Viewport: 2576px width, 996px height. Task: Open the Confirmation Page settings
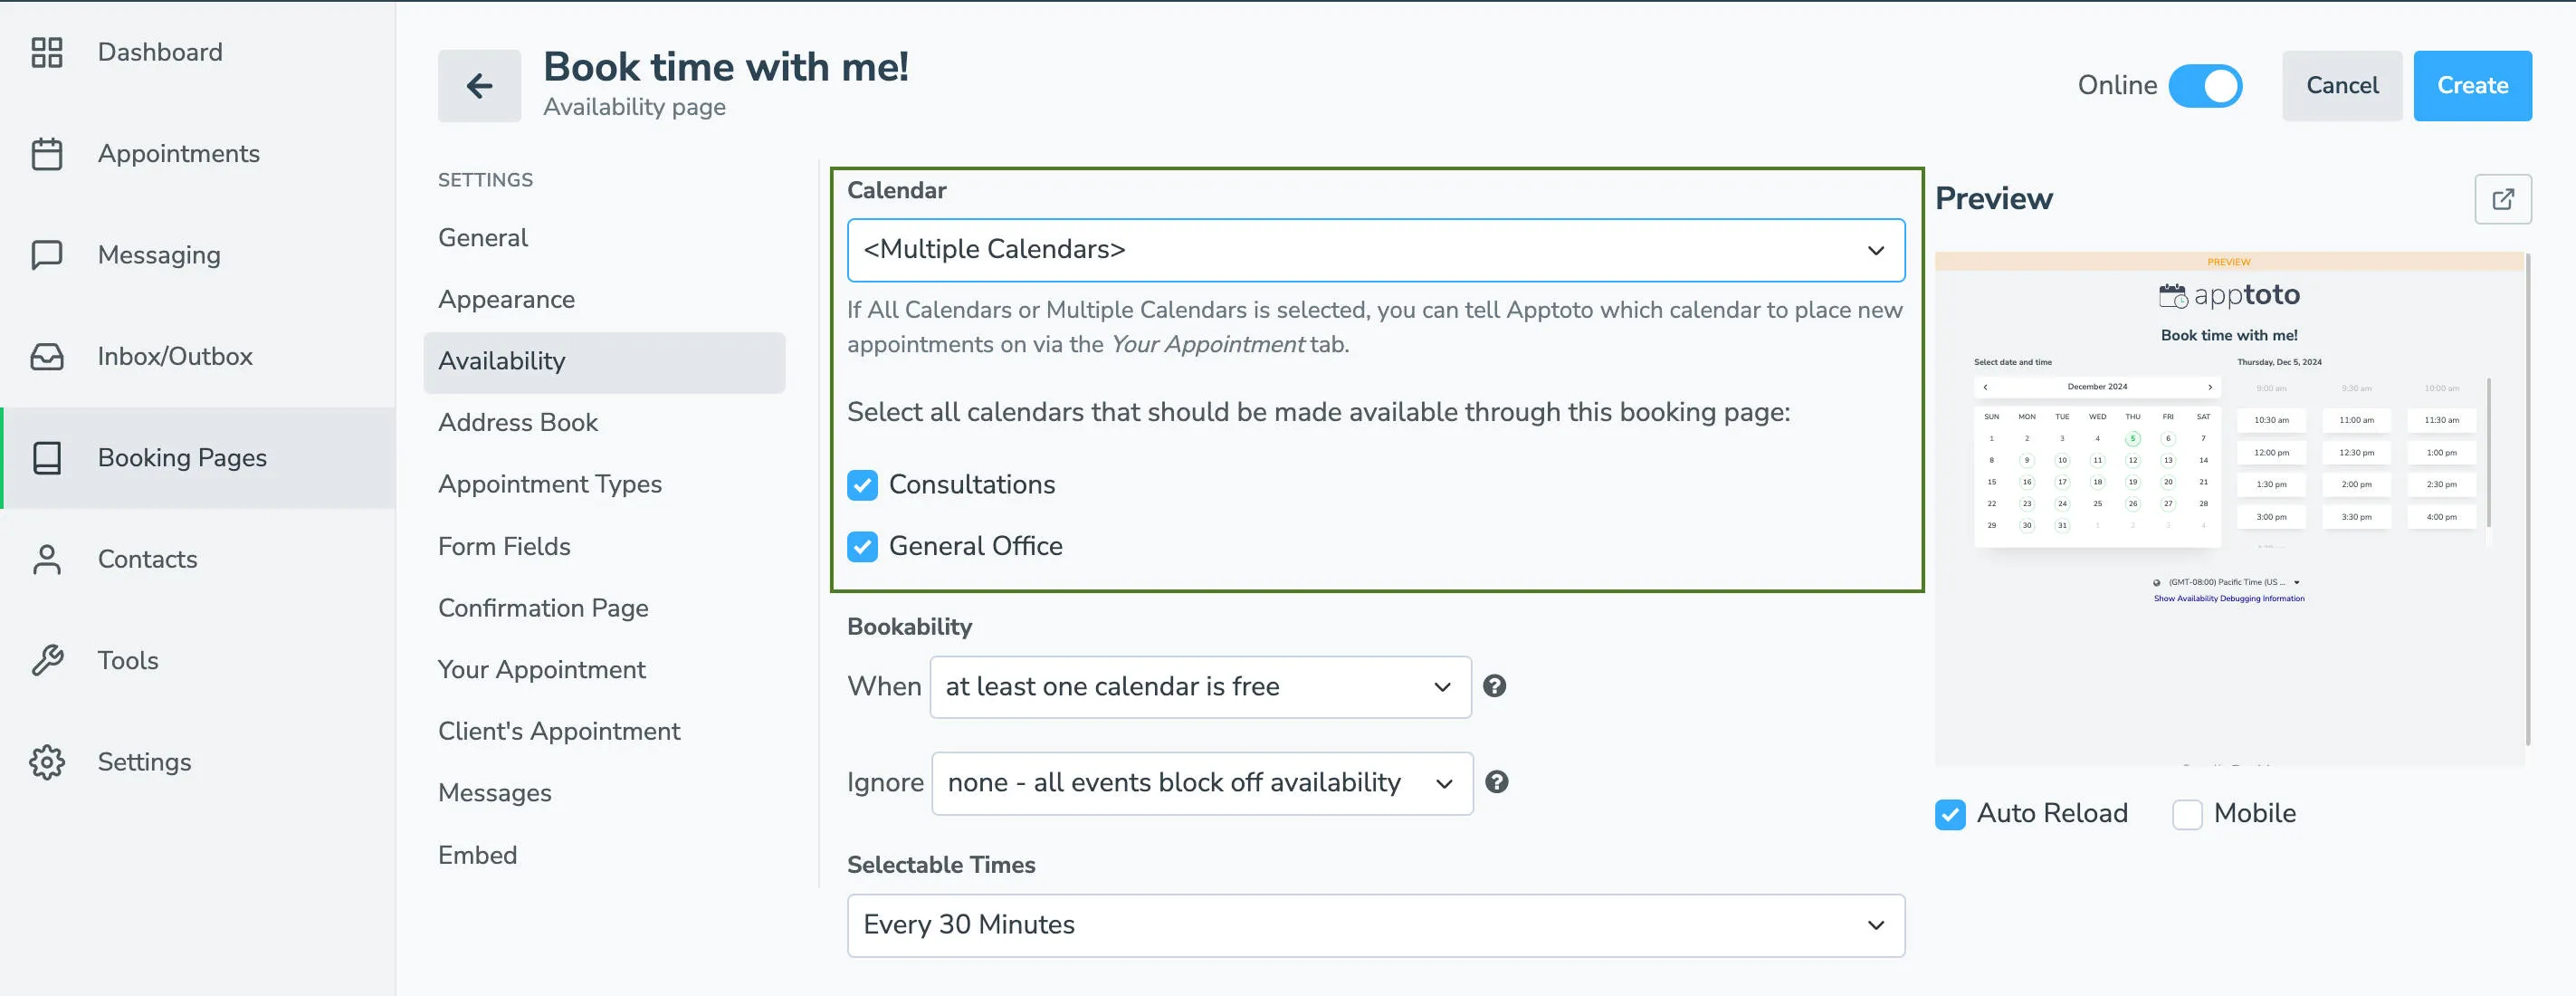[543, 607]
